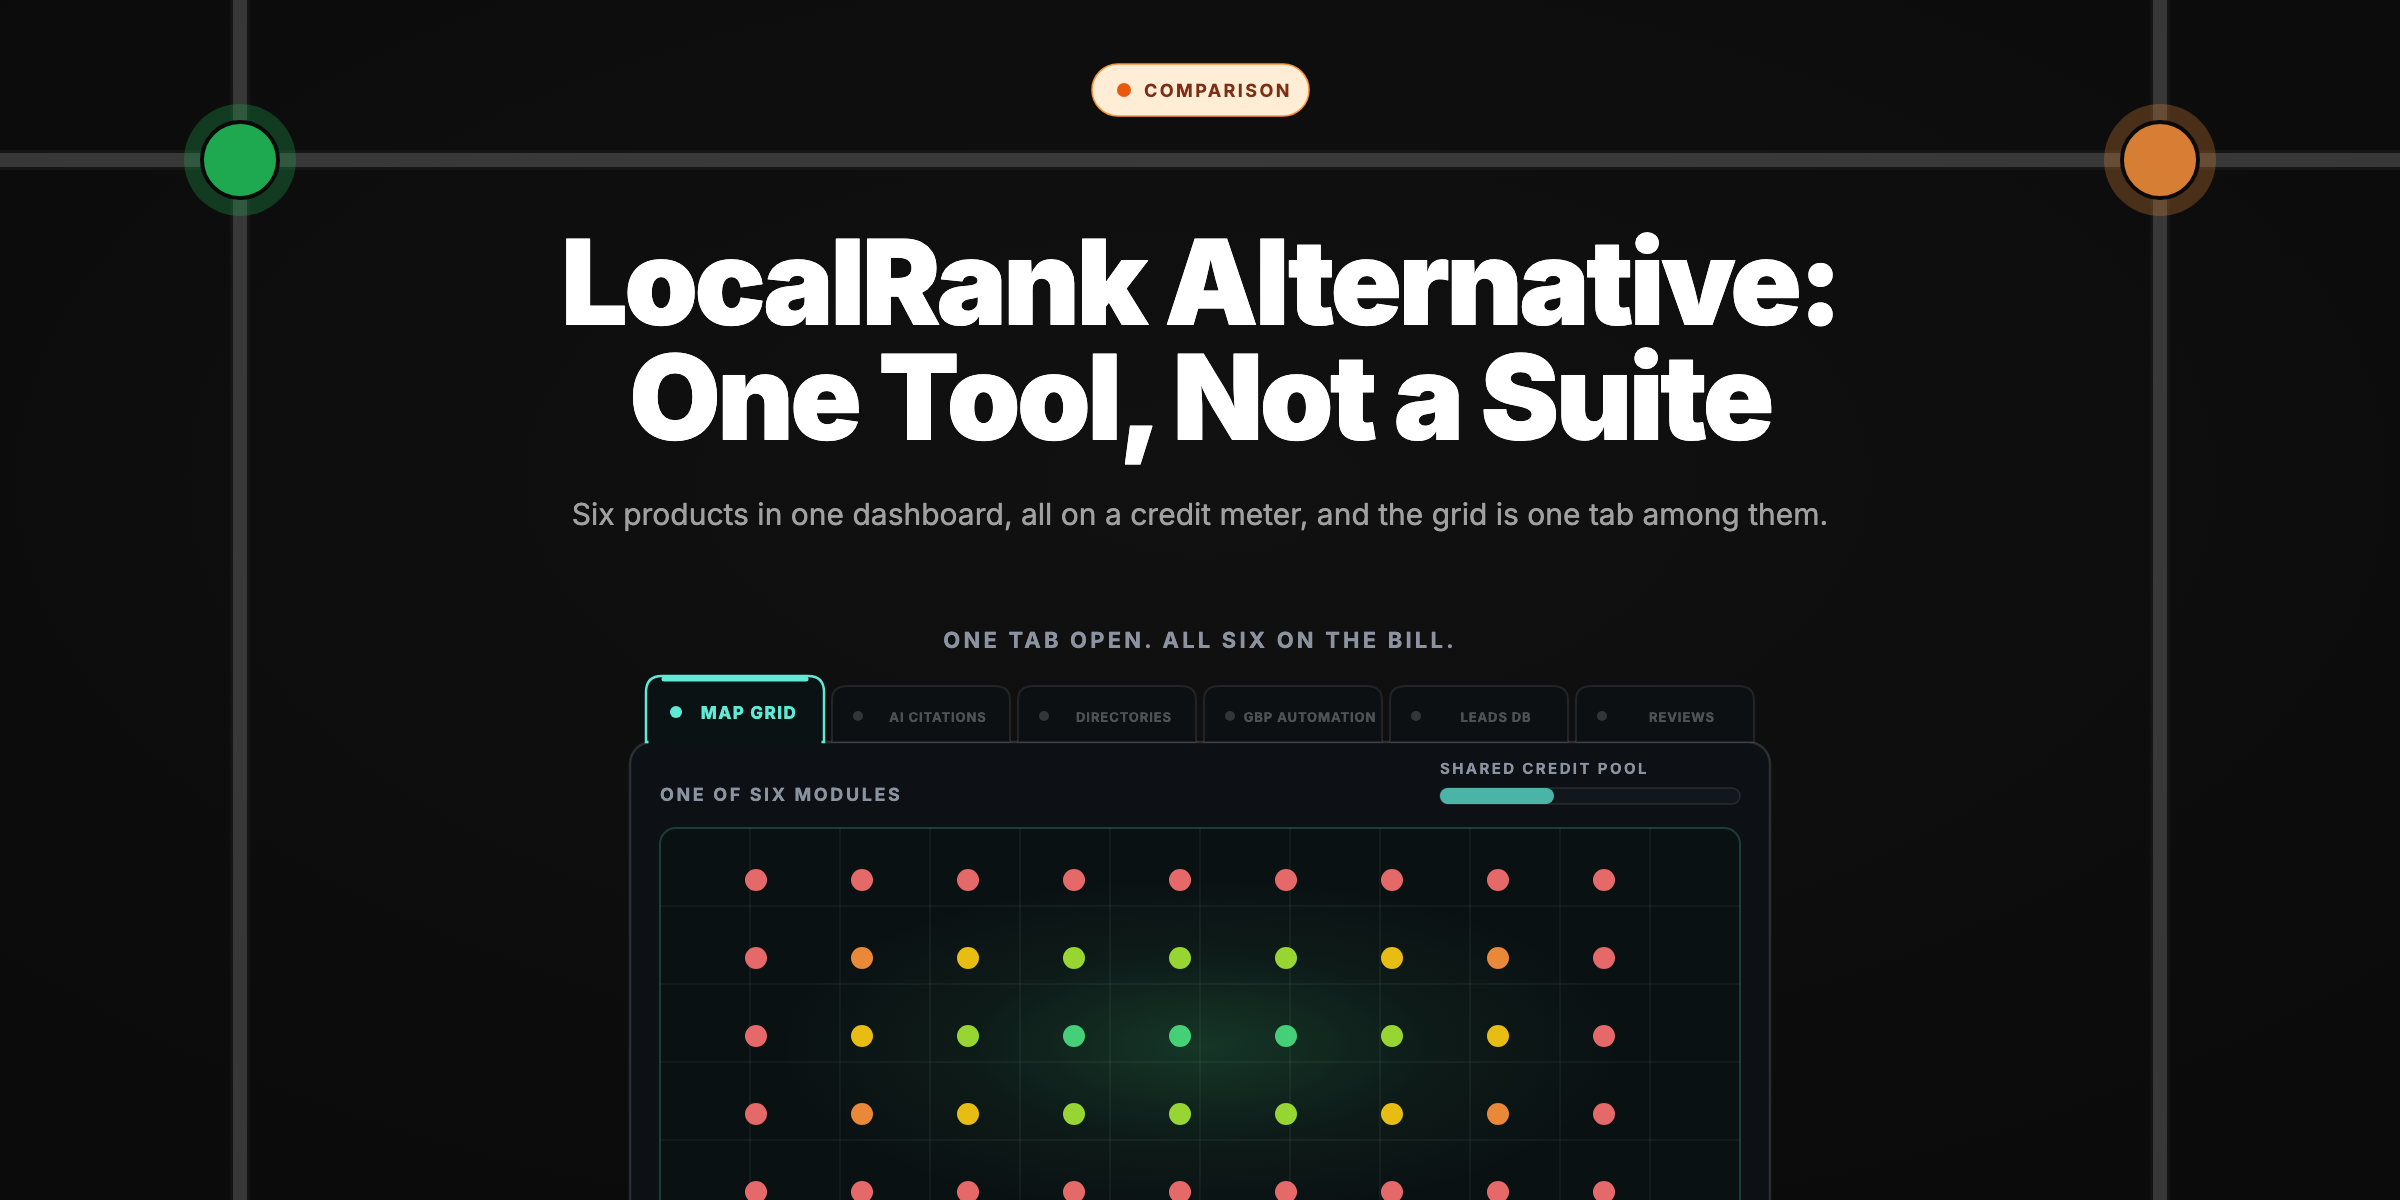Switch to the LEADS DB tab
2400x1200 pixels.
pyautogui.click(x=1479, y=715)
